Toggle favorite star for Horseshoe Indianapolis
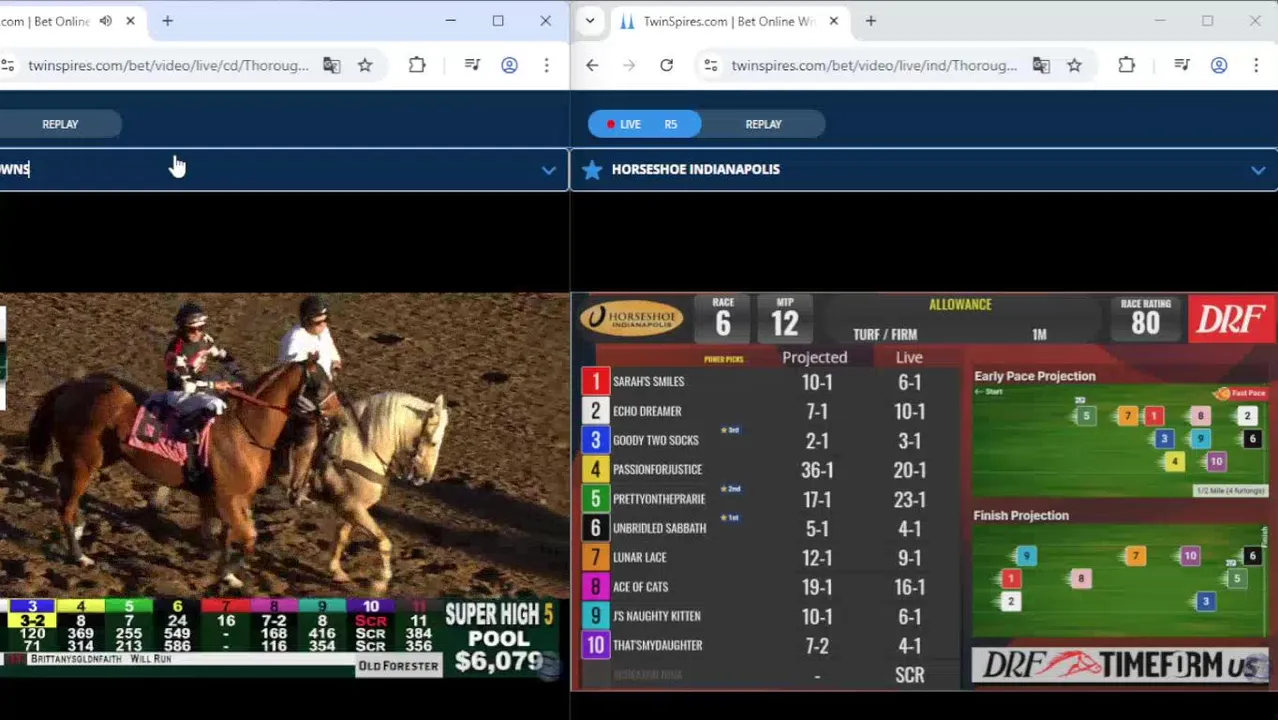Image resolution: width=1278 pixels, height=720 pixels. click(592, 169)
